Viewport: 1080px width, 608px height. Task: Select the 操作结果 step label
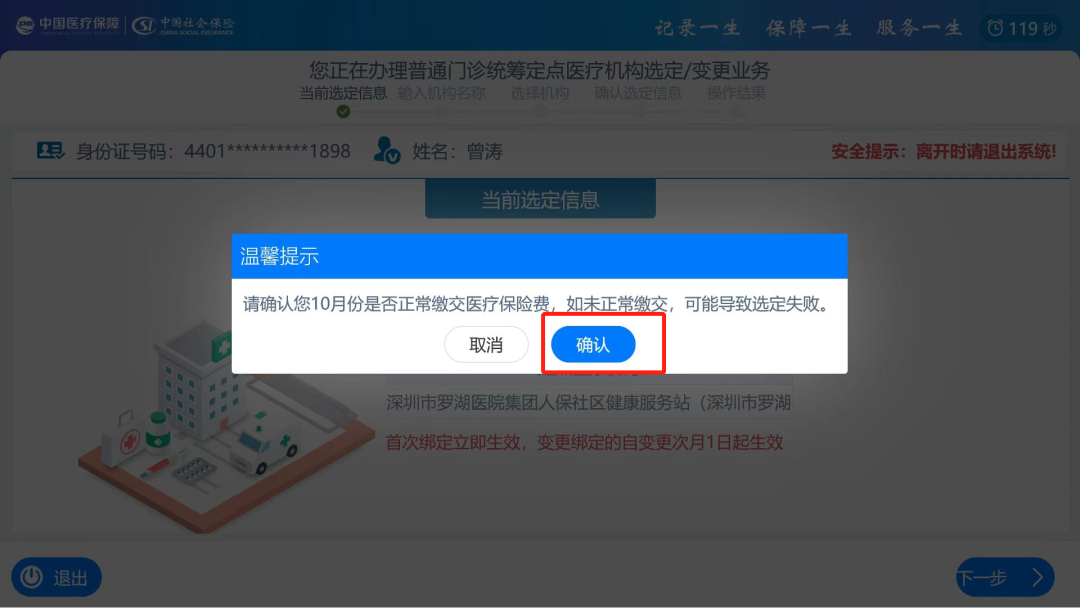736,93
